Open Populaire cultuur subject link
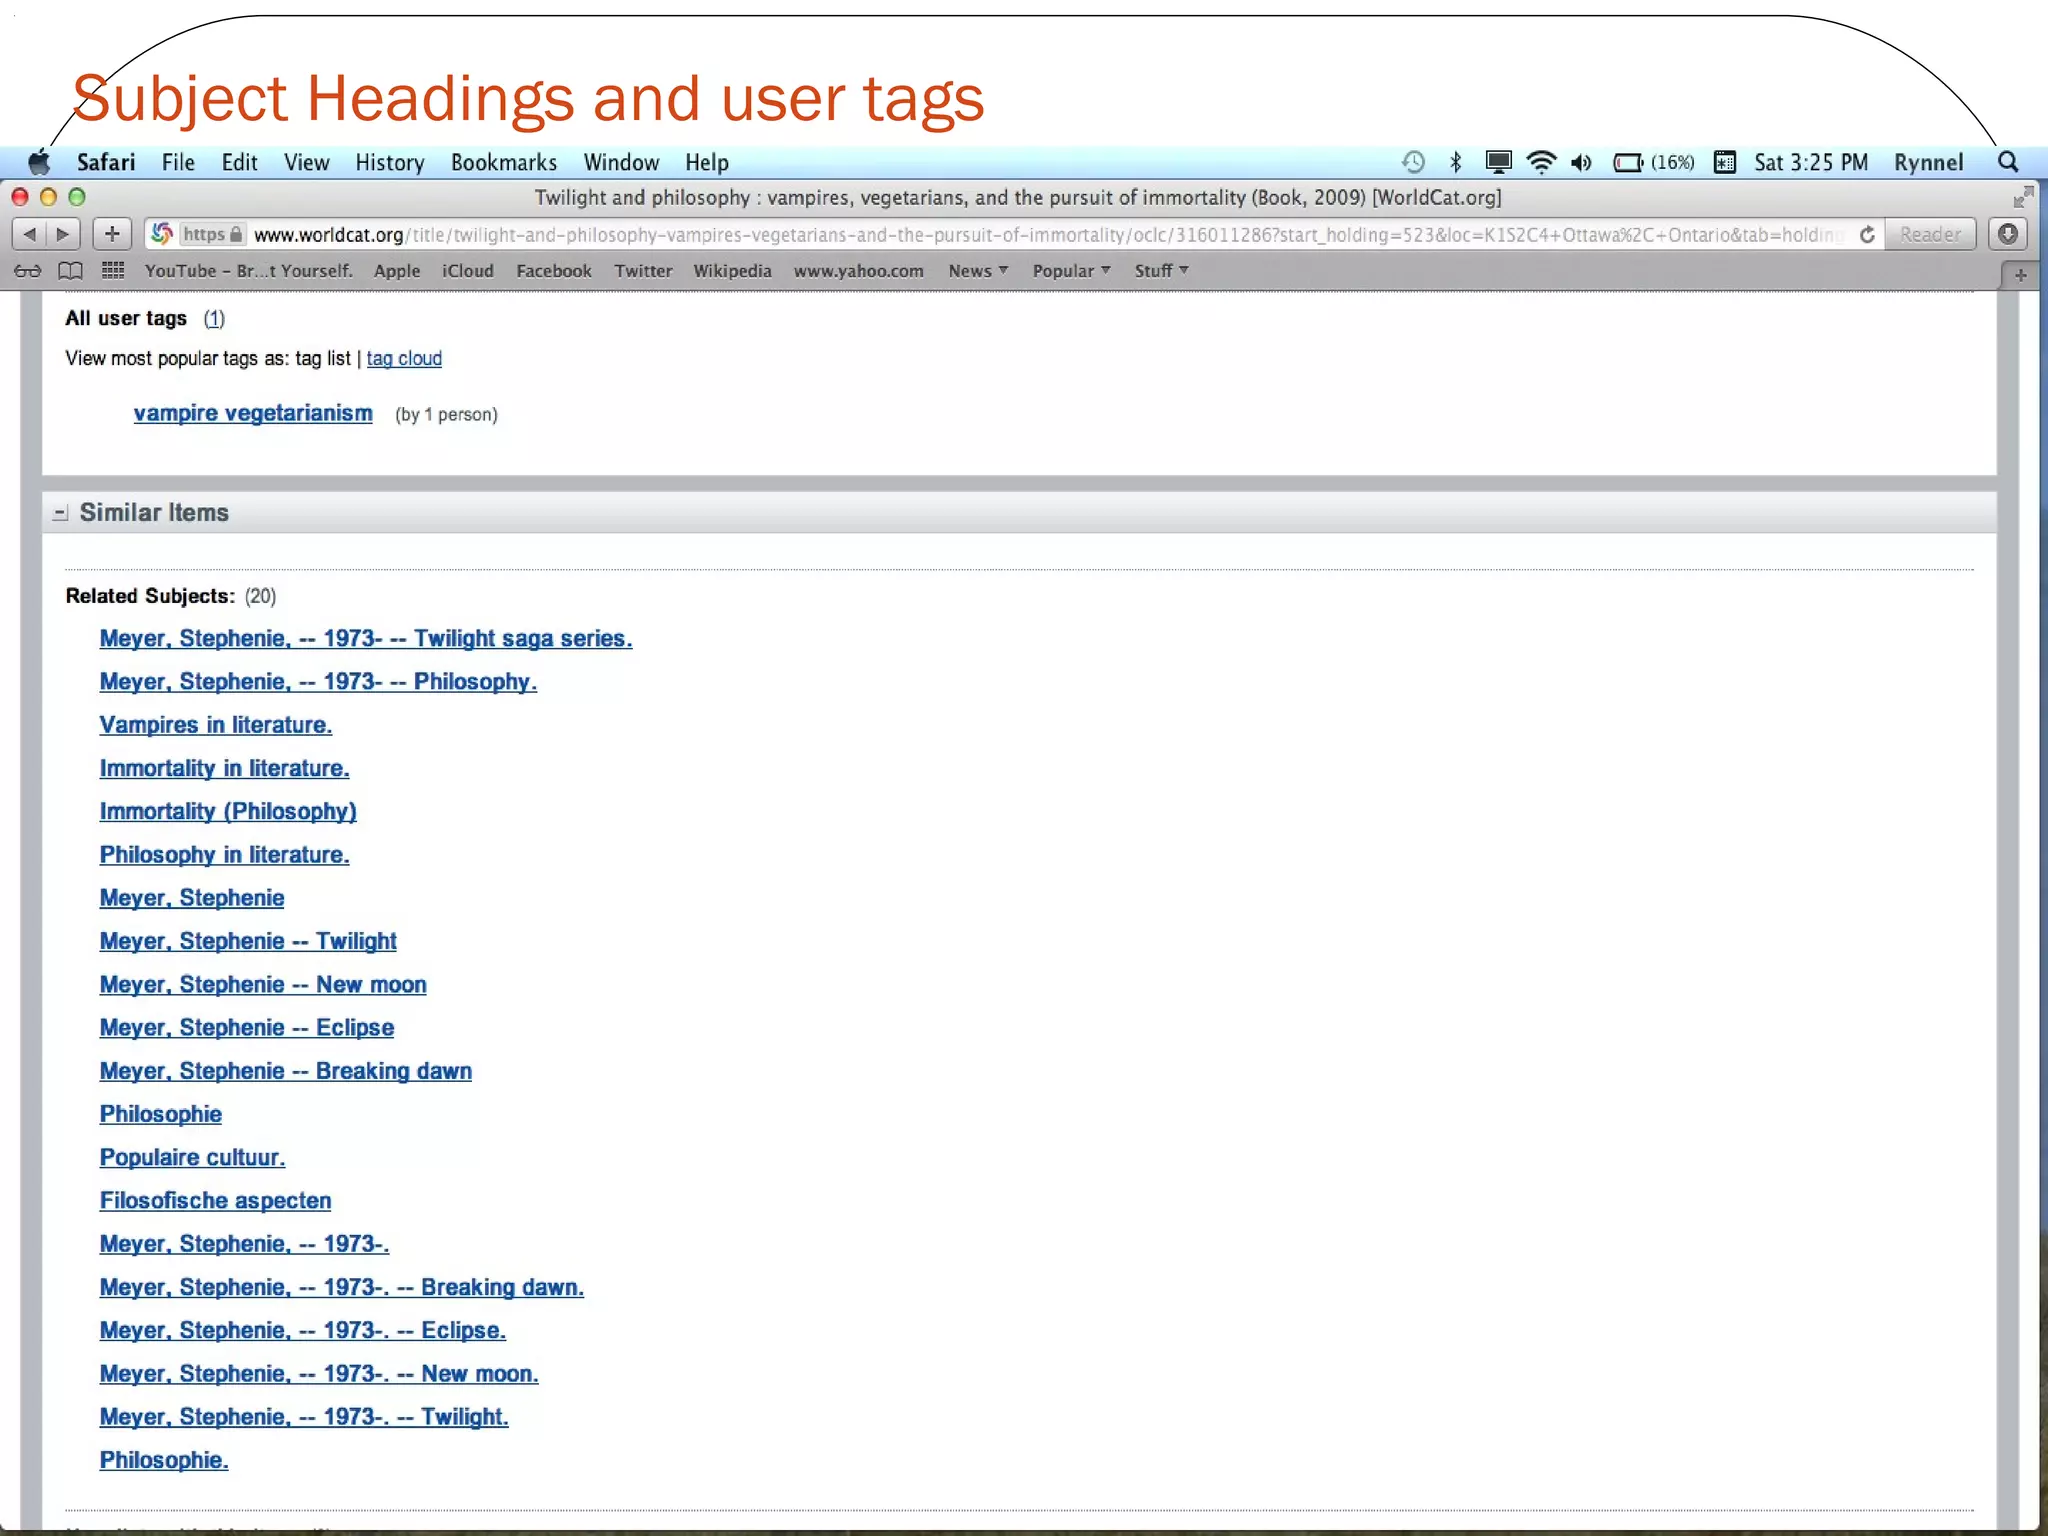Screen dimensions: 2048x1536 pyautogui.click(x=192, y=1157)
